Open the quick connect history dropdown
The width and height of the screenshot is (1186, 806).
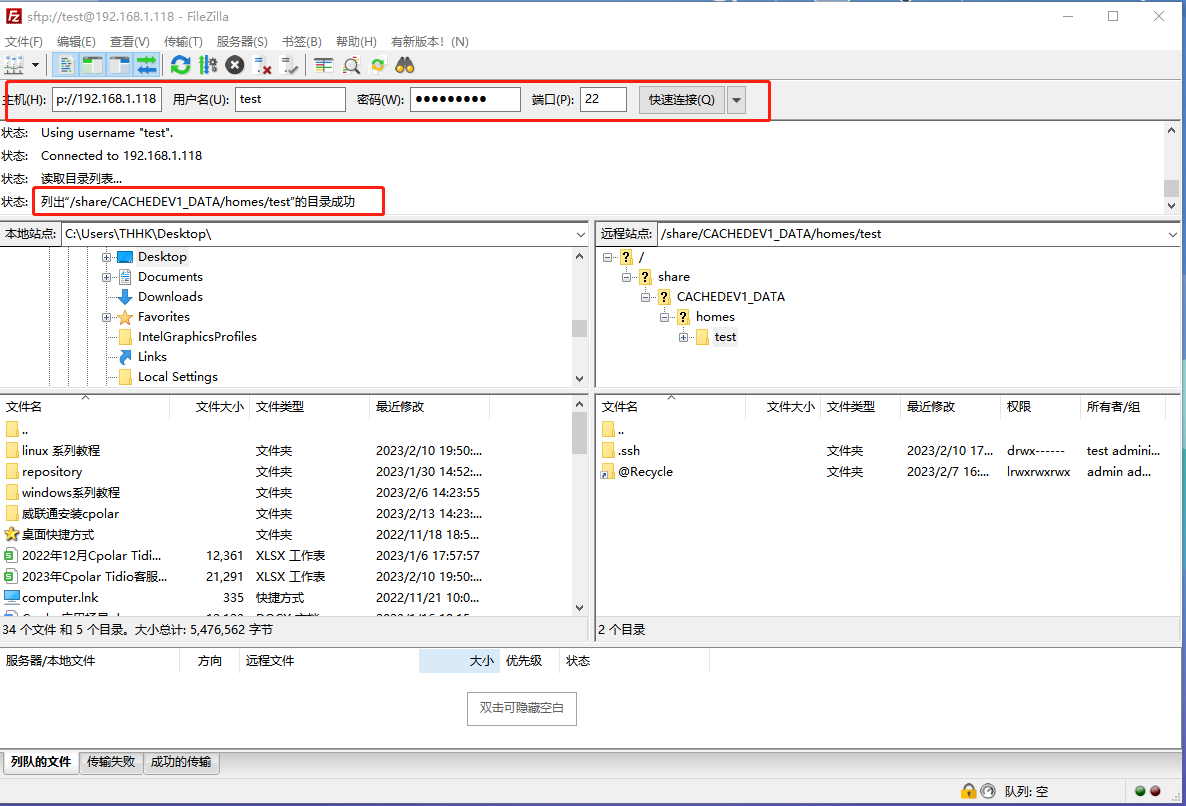(736, 100)
